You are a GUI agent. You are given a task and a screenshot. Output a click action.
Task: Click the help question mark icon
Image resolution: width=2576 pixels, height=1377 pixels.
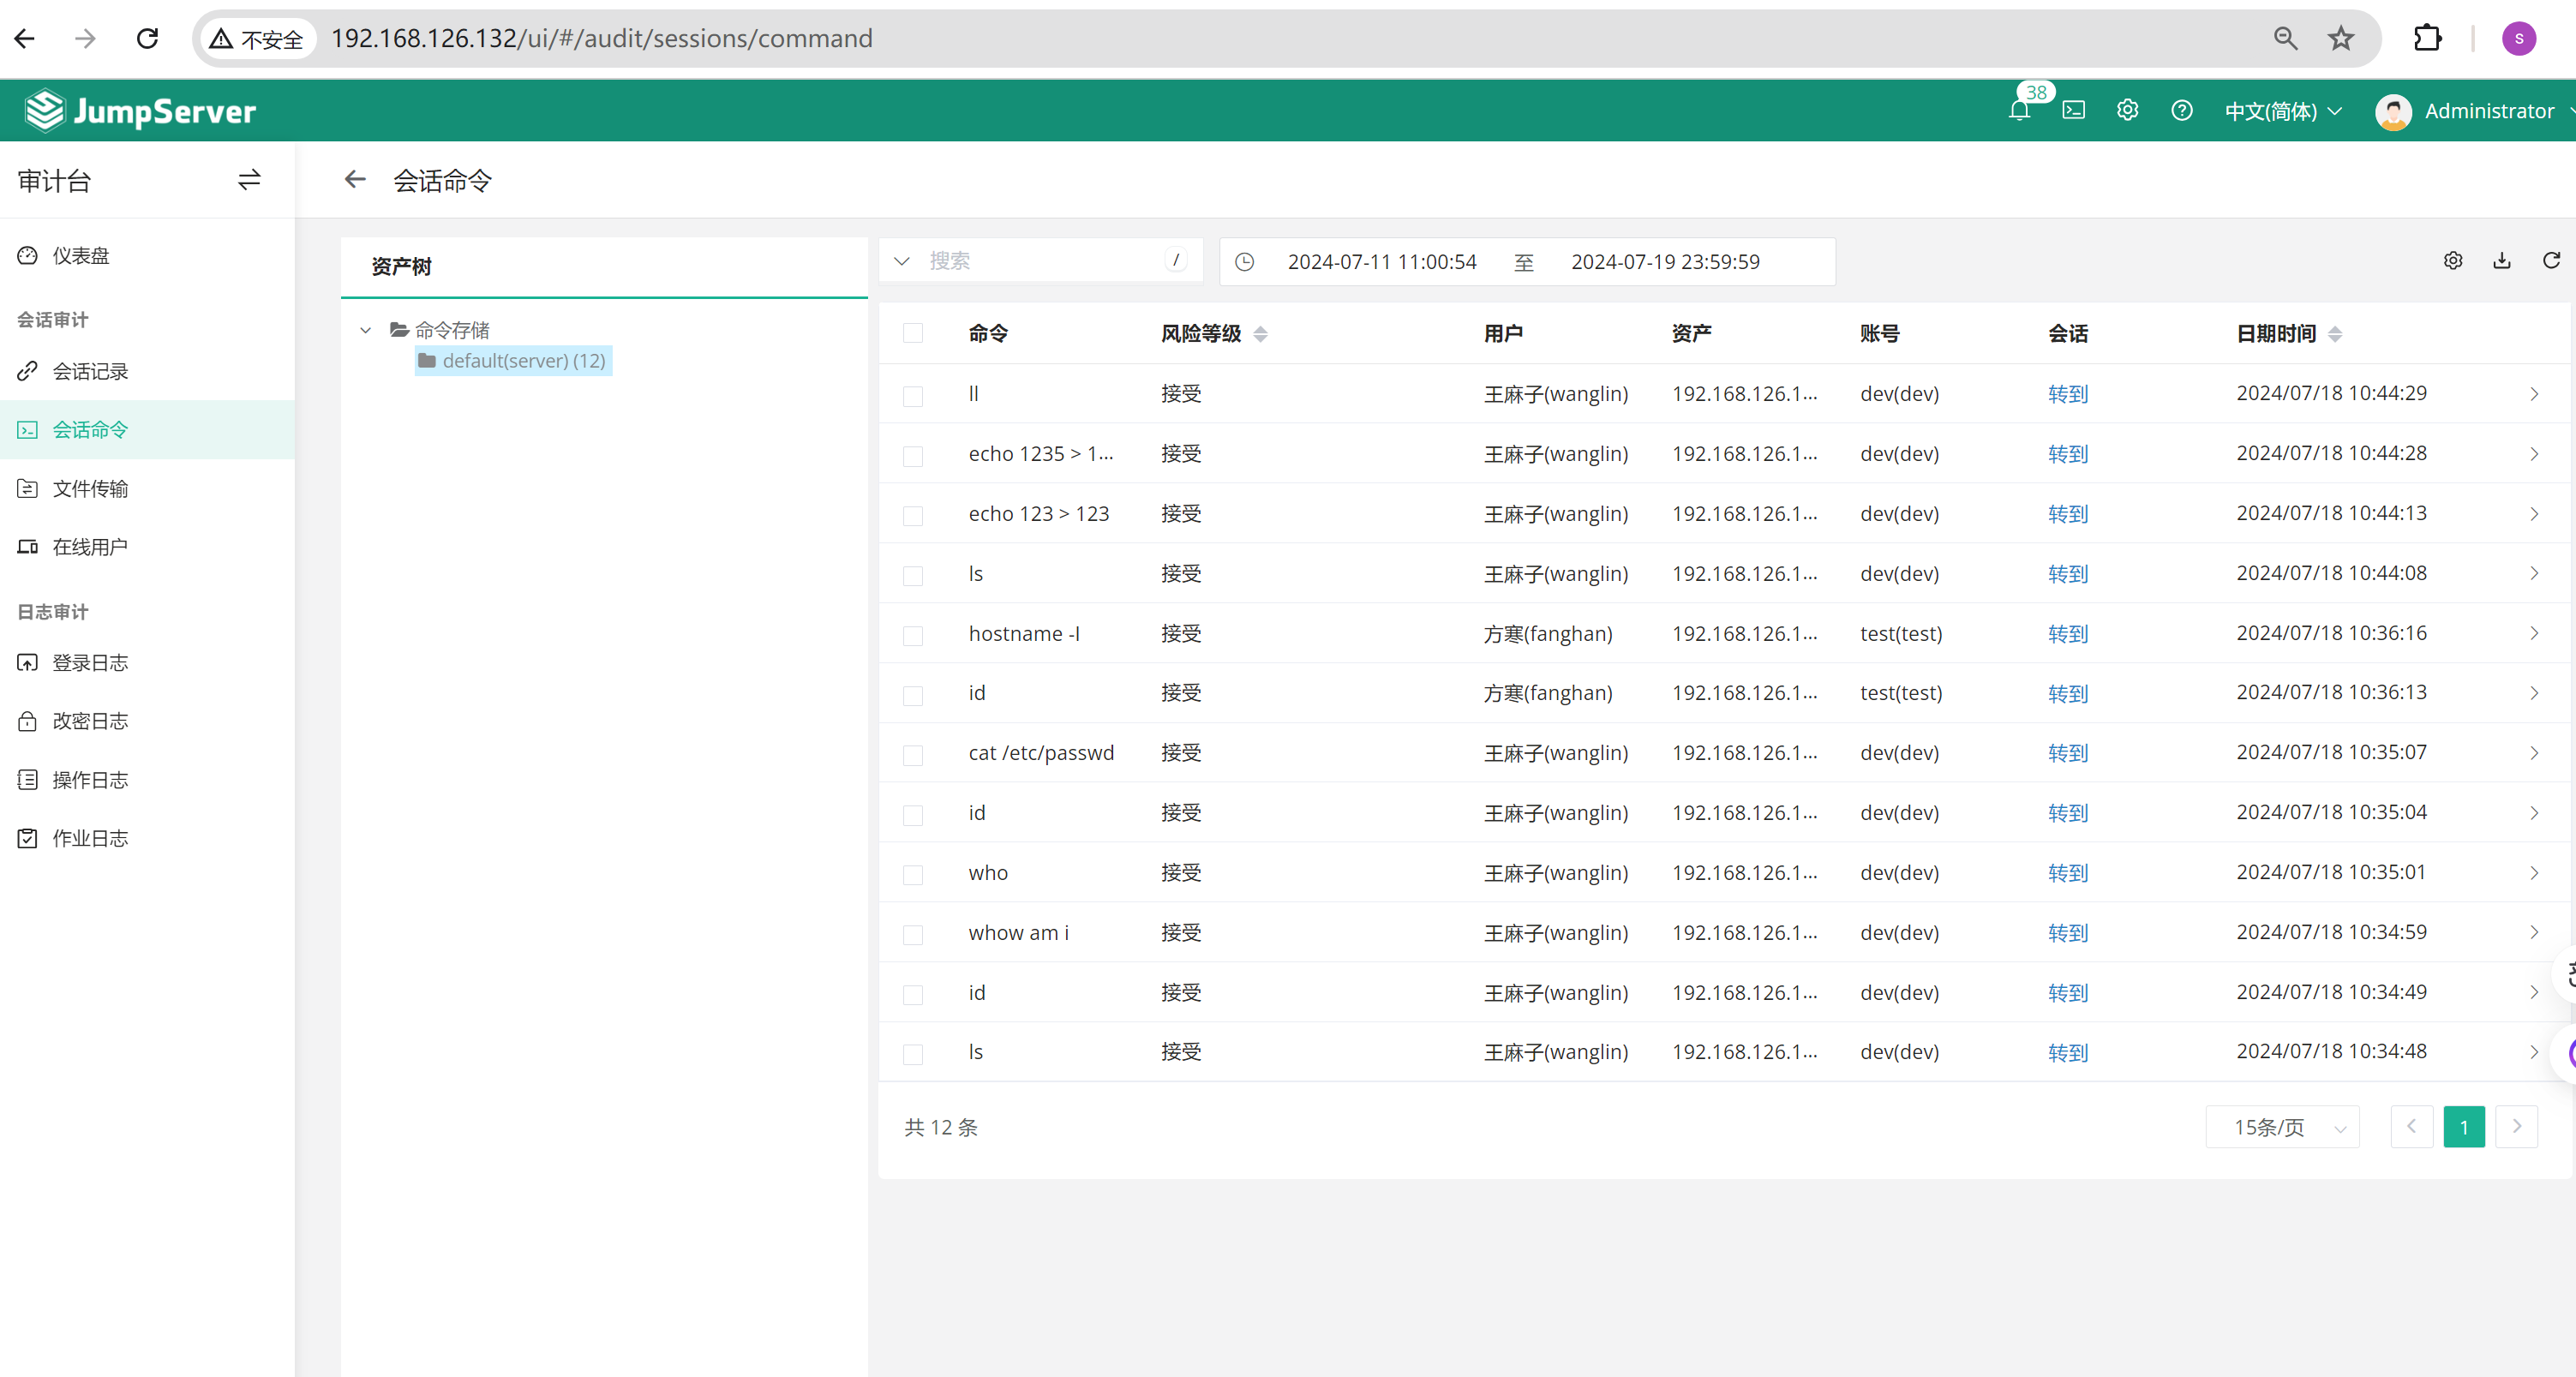[x=2181, y=110]
